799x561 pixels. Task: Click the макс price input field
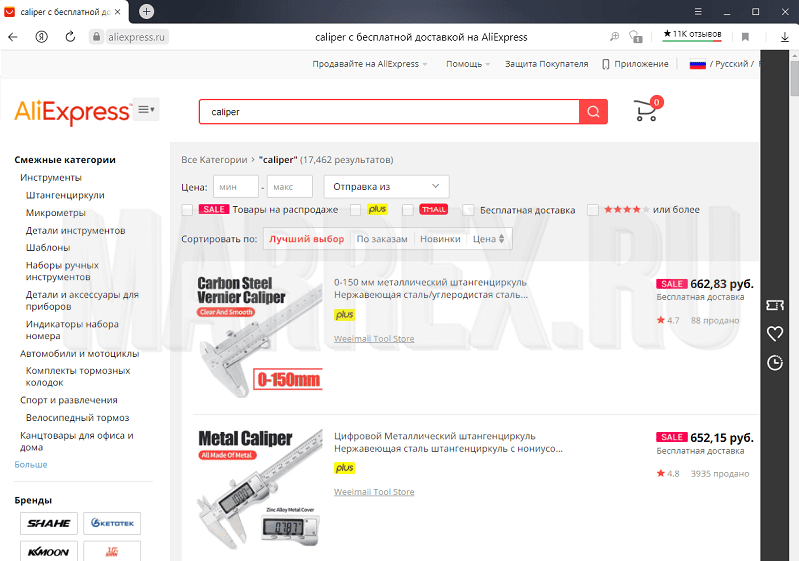[x=289, y=186]
